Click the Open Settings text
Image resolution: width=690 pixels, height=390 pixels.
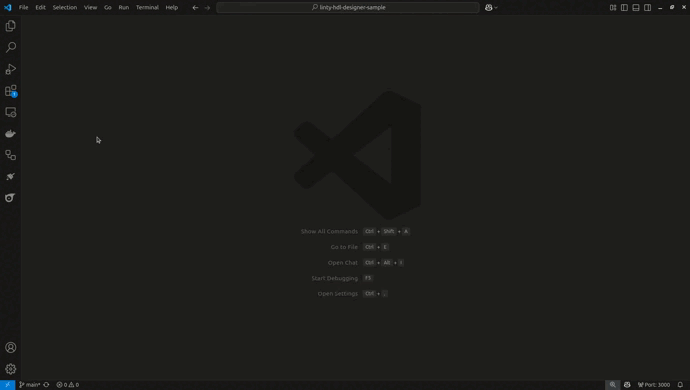point(338,294)
